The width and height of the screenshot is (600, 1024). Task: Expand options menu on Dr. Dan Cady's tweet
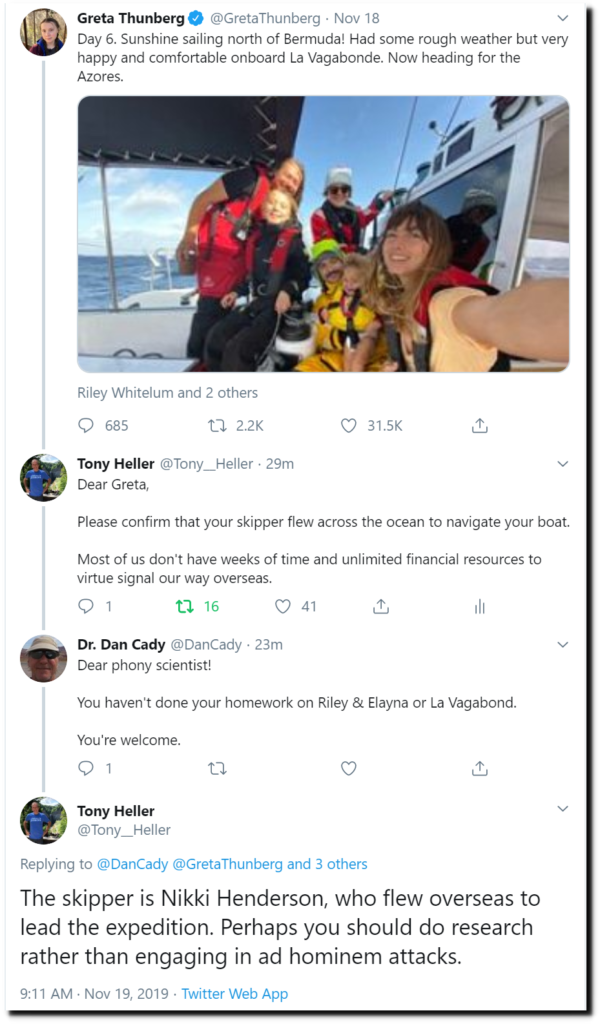coord(563,644)
